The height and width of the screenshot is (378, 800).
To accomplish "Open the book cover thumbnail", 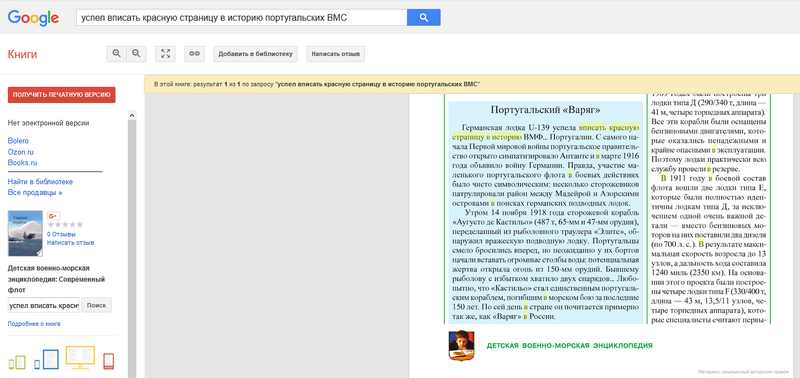I will [x=26, y=234].
